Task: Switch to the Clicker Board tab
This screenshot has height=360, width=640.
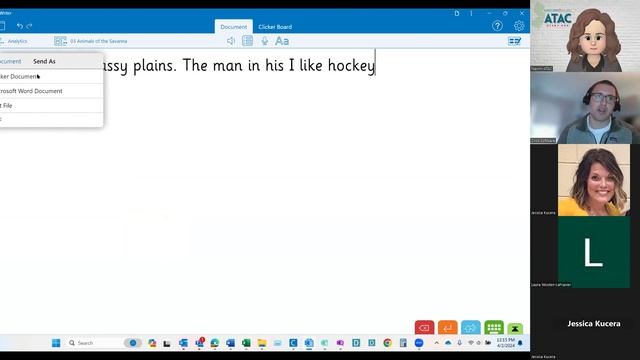Action: pos(275,27)
